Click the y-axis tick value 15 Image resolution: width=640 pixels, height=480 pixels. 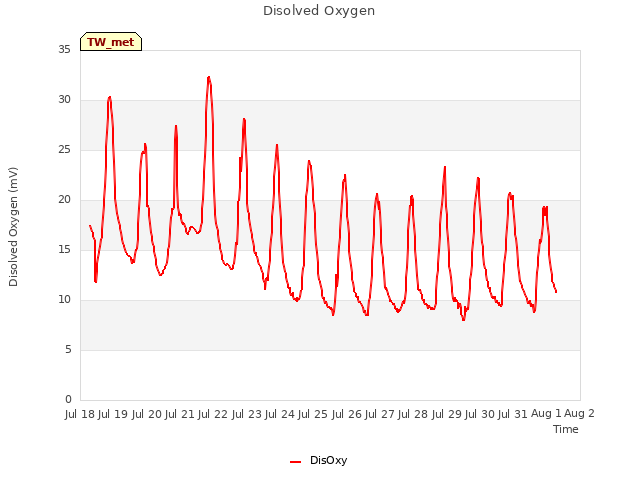[64, 249]
